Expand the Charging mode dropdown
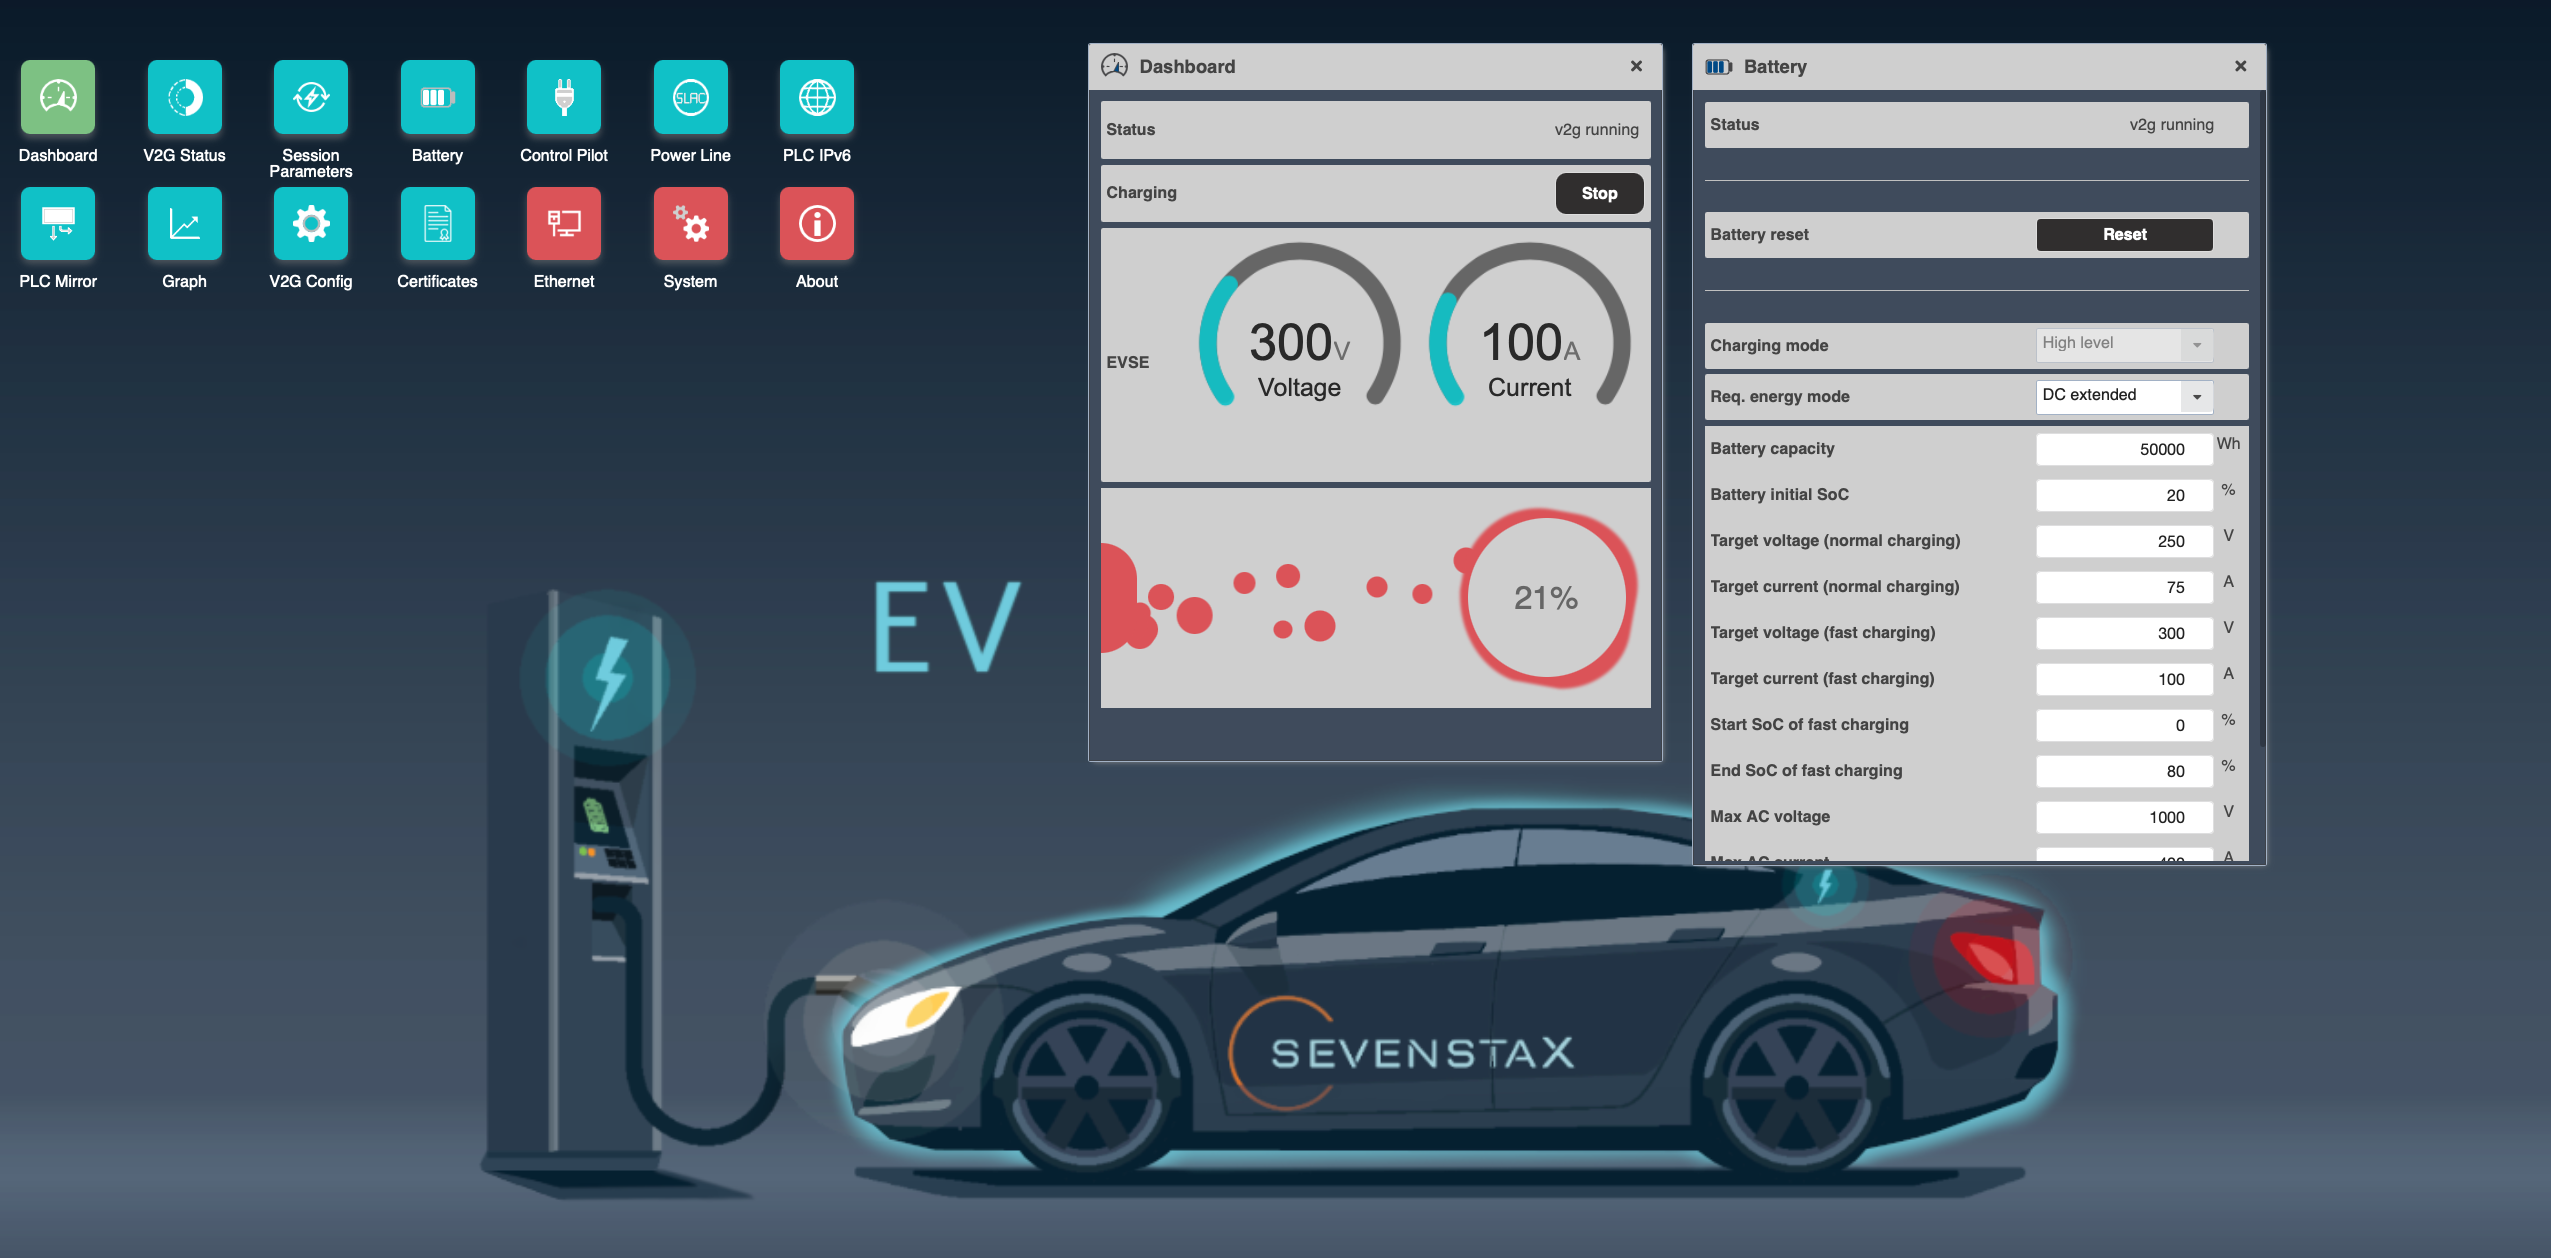2551x1258 pixels. (2124, 344)
